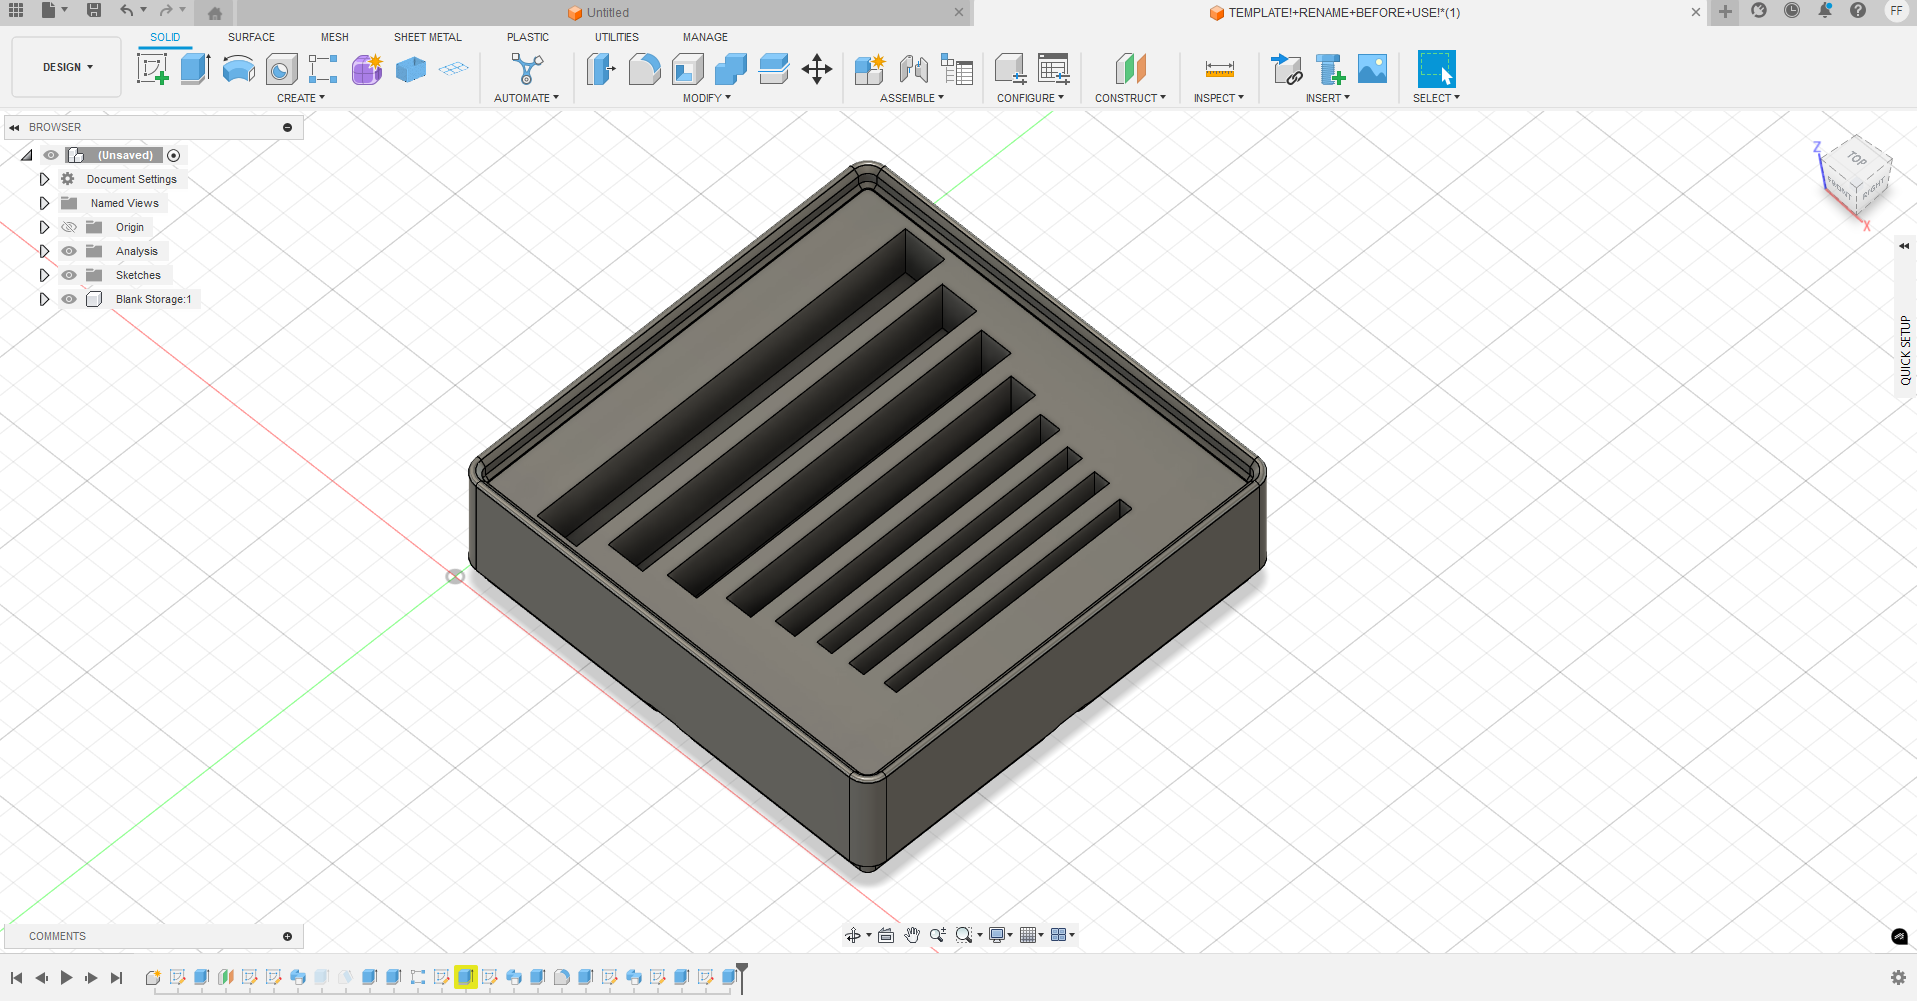Toggle visibility of Blank Storage:1 component

tap(69, 299)
